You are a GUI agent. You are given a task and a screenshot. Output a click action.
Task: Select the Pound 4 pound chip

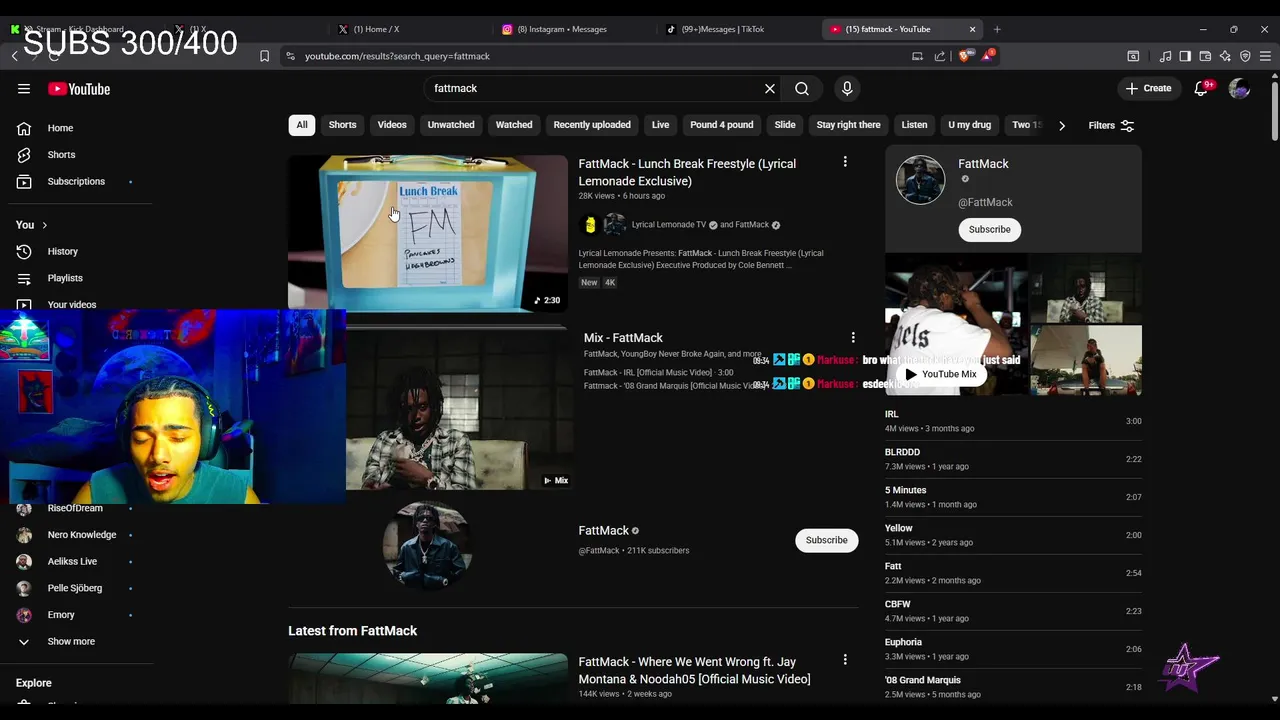click(721, 125)
